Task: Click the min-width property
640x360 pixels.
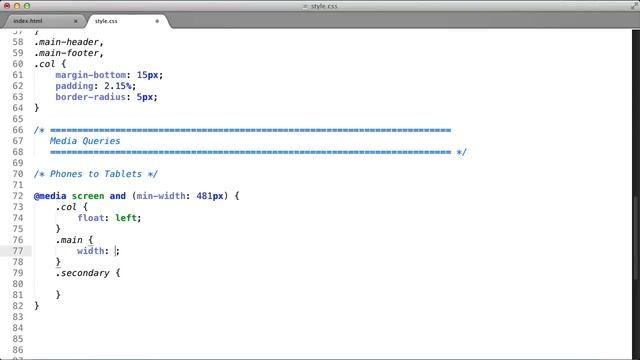Action: click(161, 196)
